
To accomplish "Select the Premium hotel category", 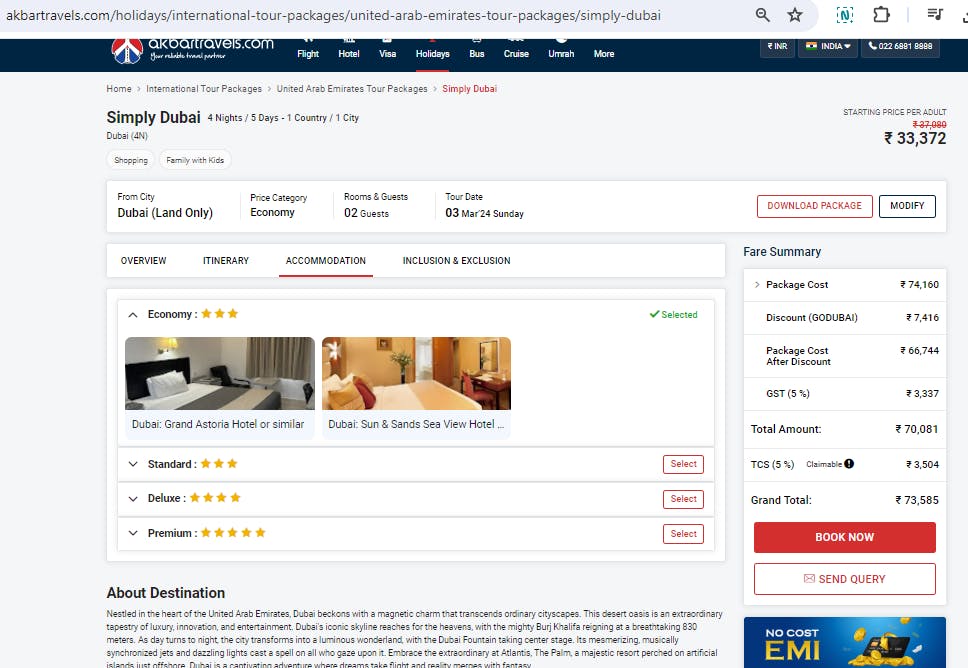I will tap(683, 534).
